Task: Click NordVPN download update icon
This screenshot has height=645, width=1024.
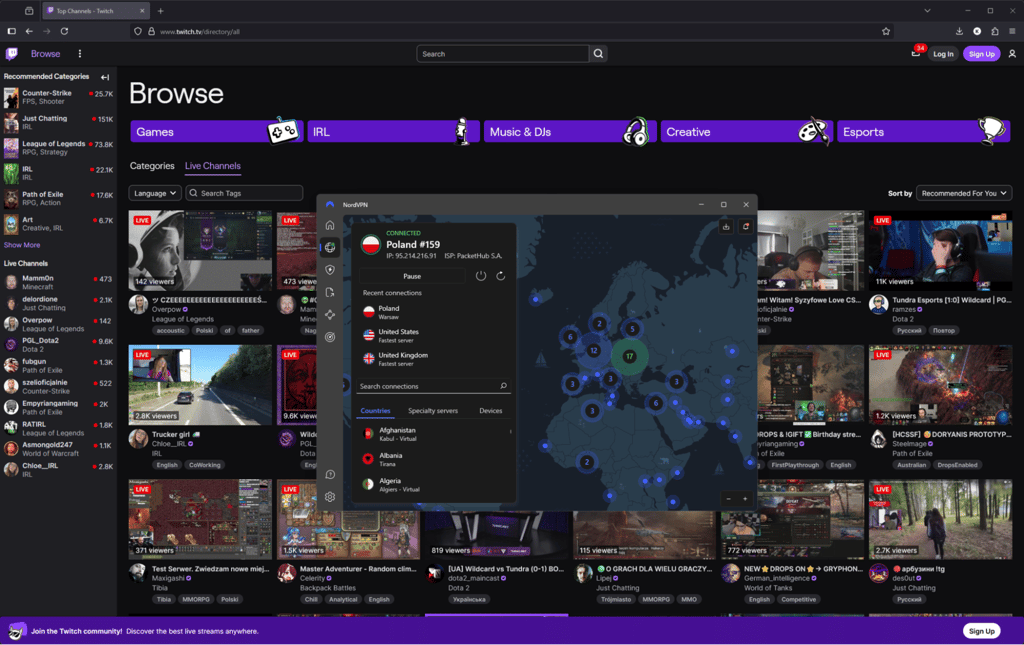Action: tap(726, 227)
